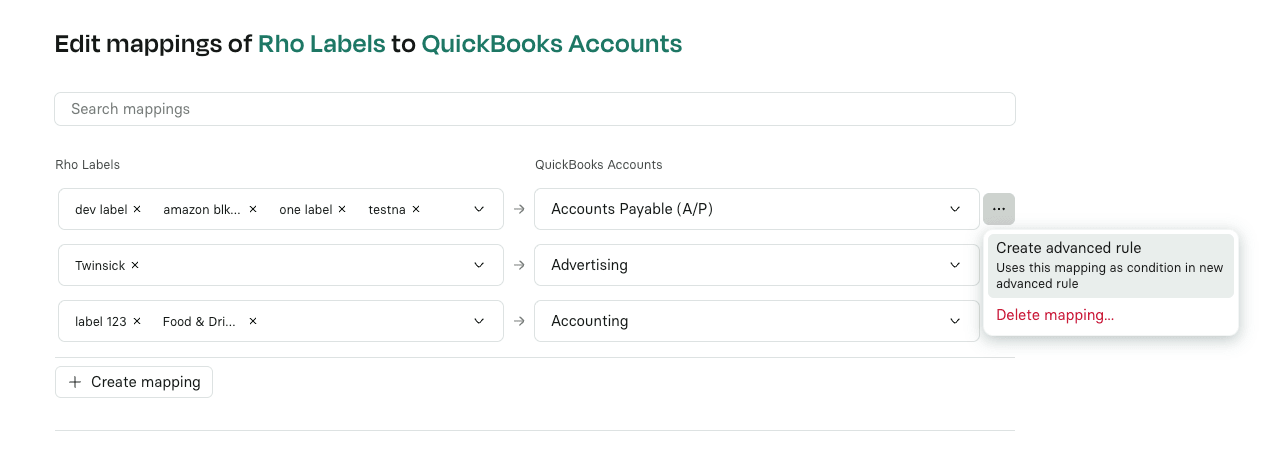The image size is (1284, 472).
Task: Open the Accounting account dropdown
Action: [x=757, y=321]
